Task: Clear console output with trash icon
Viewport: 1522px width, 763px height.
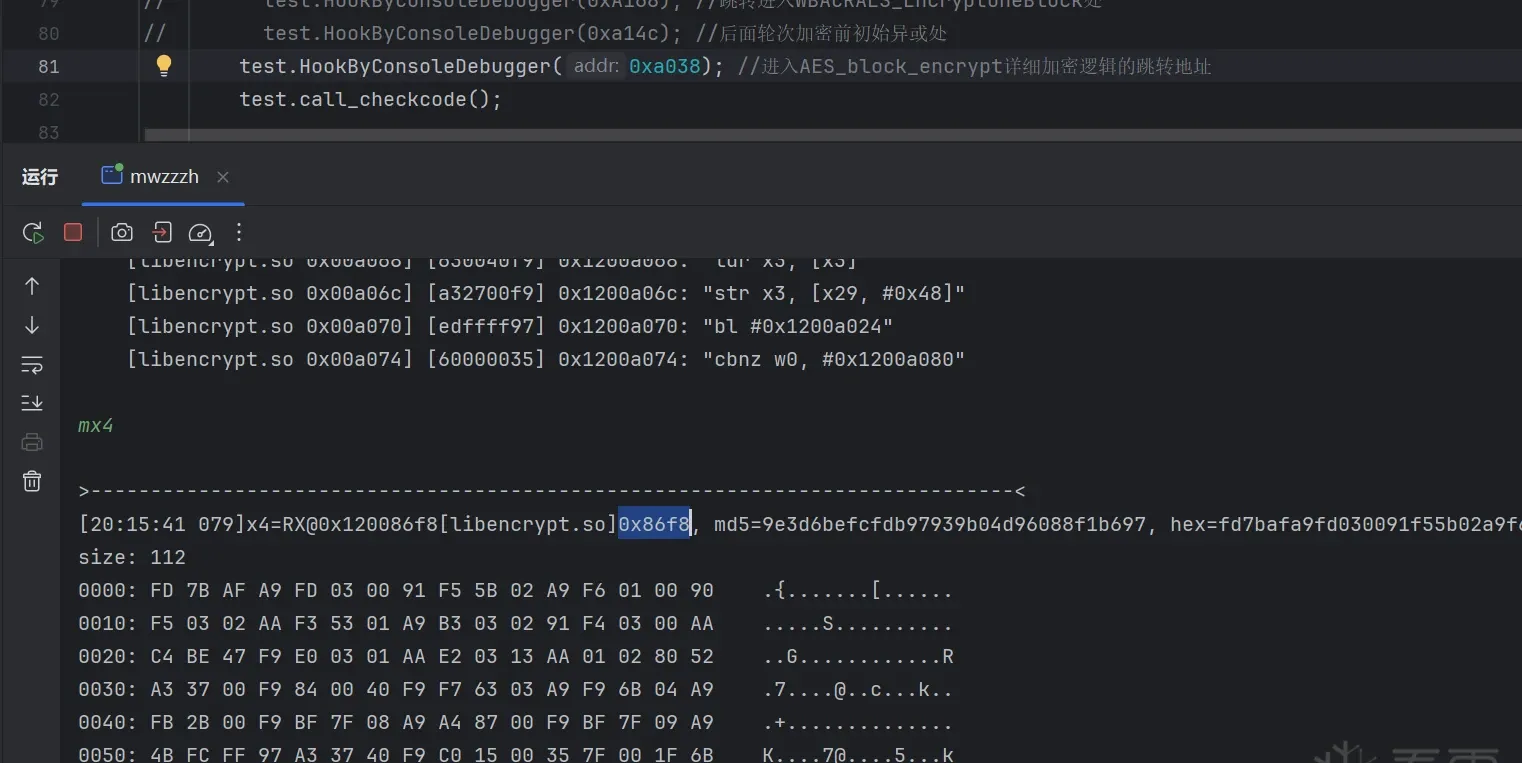Action: pyautogui.click(x=32, y=481)
